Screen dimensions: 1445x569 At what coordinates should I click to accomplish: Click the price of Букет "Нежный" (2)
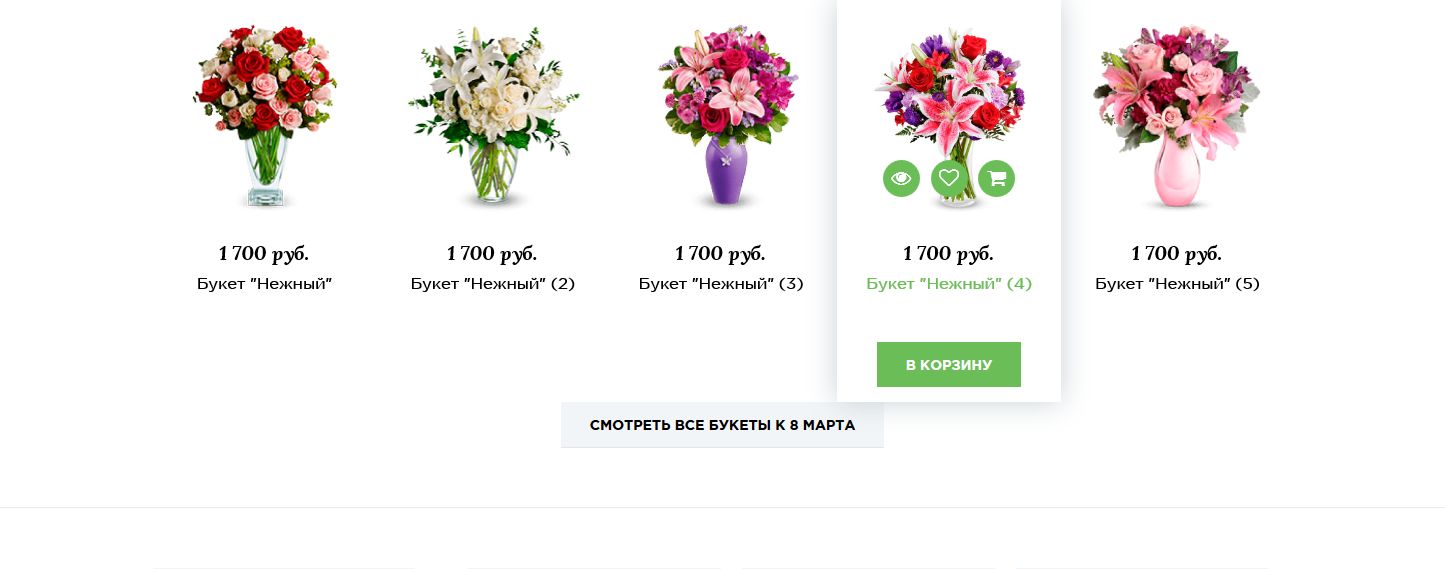click(492, 253)
